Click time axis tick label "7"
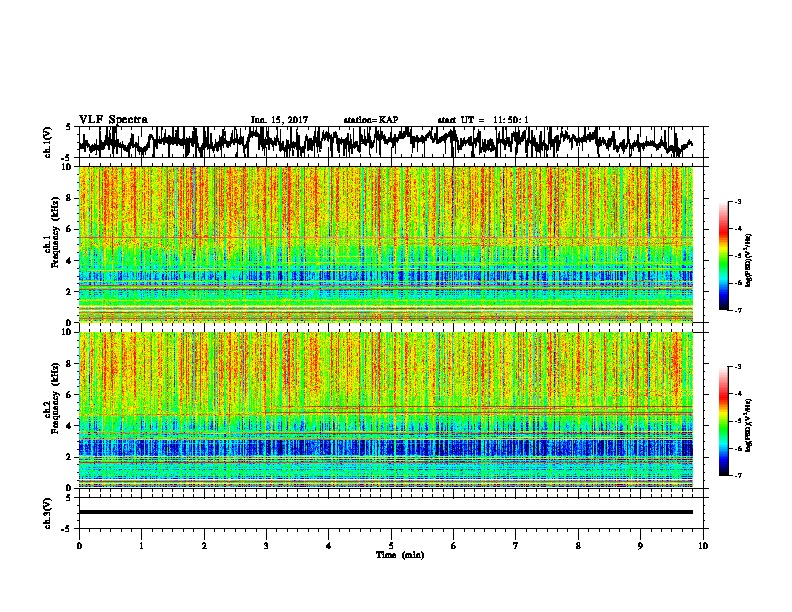Viewport: 792px width, 612px height. pyautogui.click(x=516, y=546)
